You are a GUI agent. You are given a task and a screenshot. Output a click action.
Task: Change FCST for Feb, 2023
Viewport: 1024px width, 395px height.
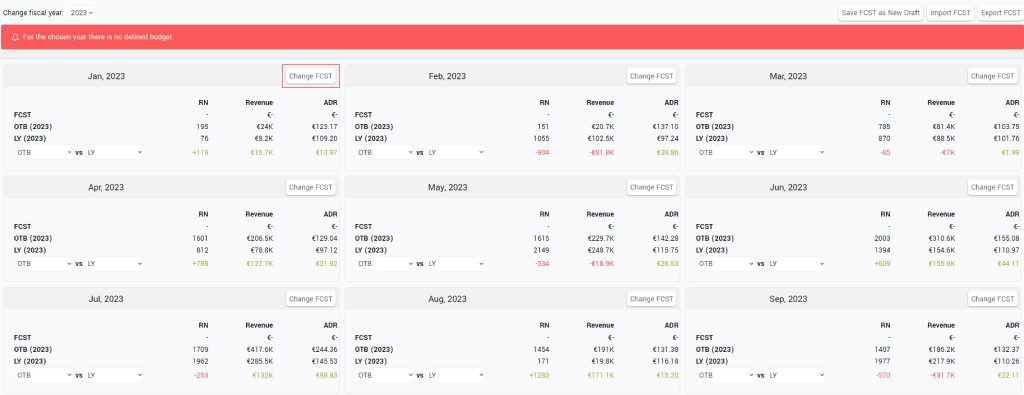(x=652, y=76)
